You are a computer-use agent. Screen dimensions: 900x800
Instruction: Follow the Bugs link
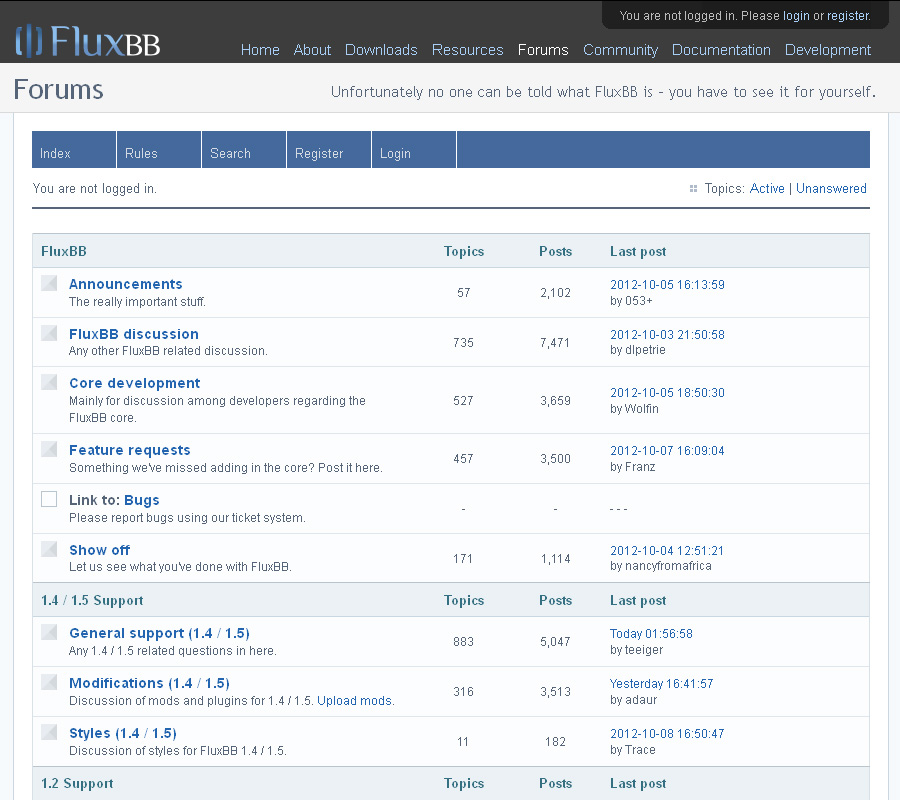142,500
